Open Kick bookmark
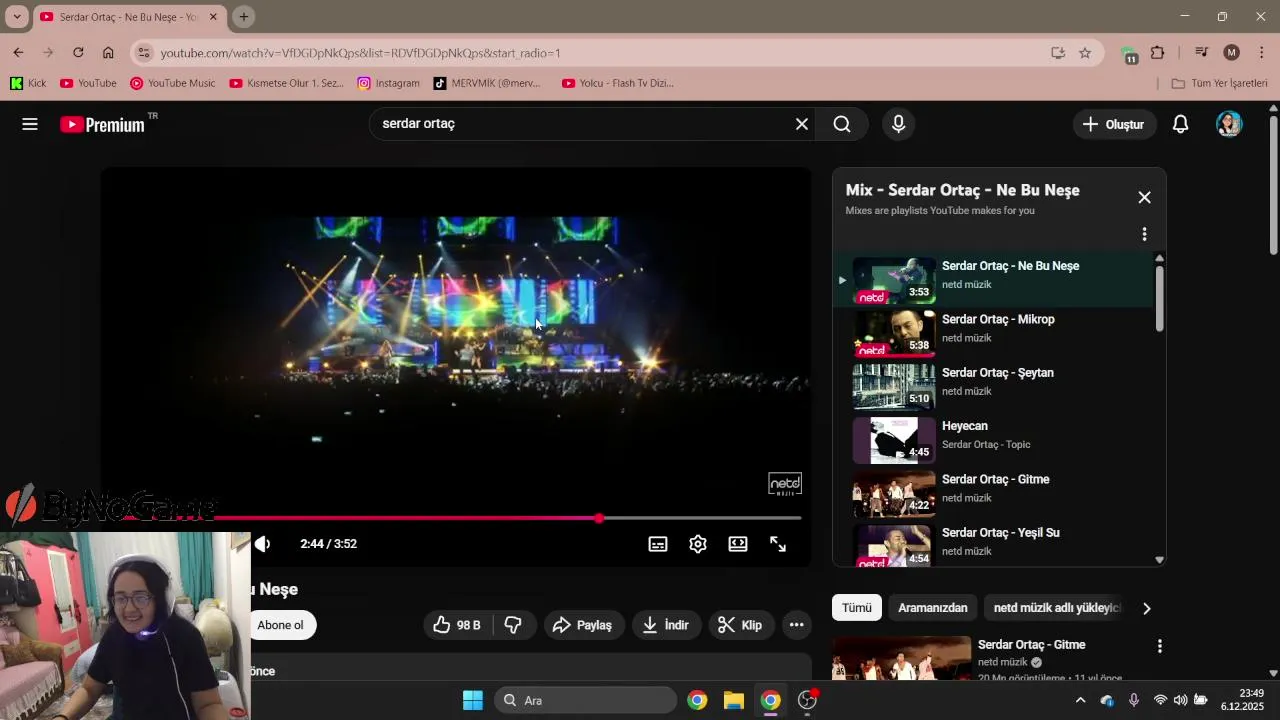1280x720 pixels. pyautogui.click(x=28, y=83)
